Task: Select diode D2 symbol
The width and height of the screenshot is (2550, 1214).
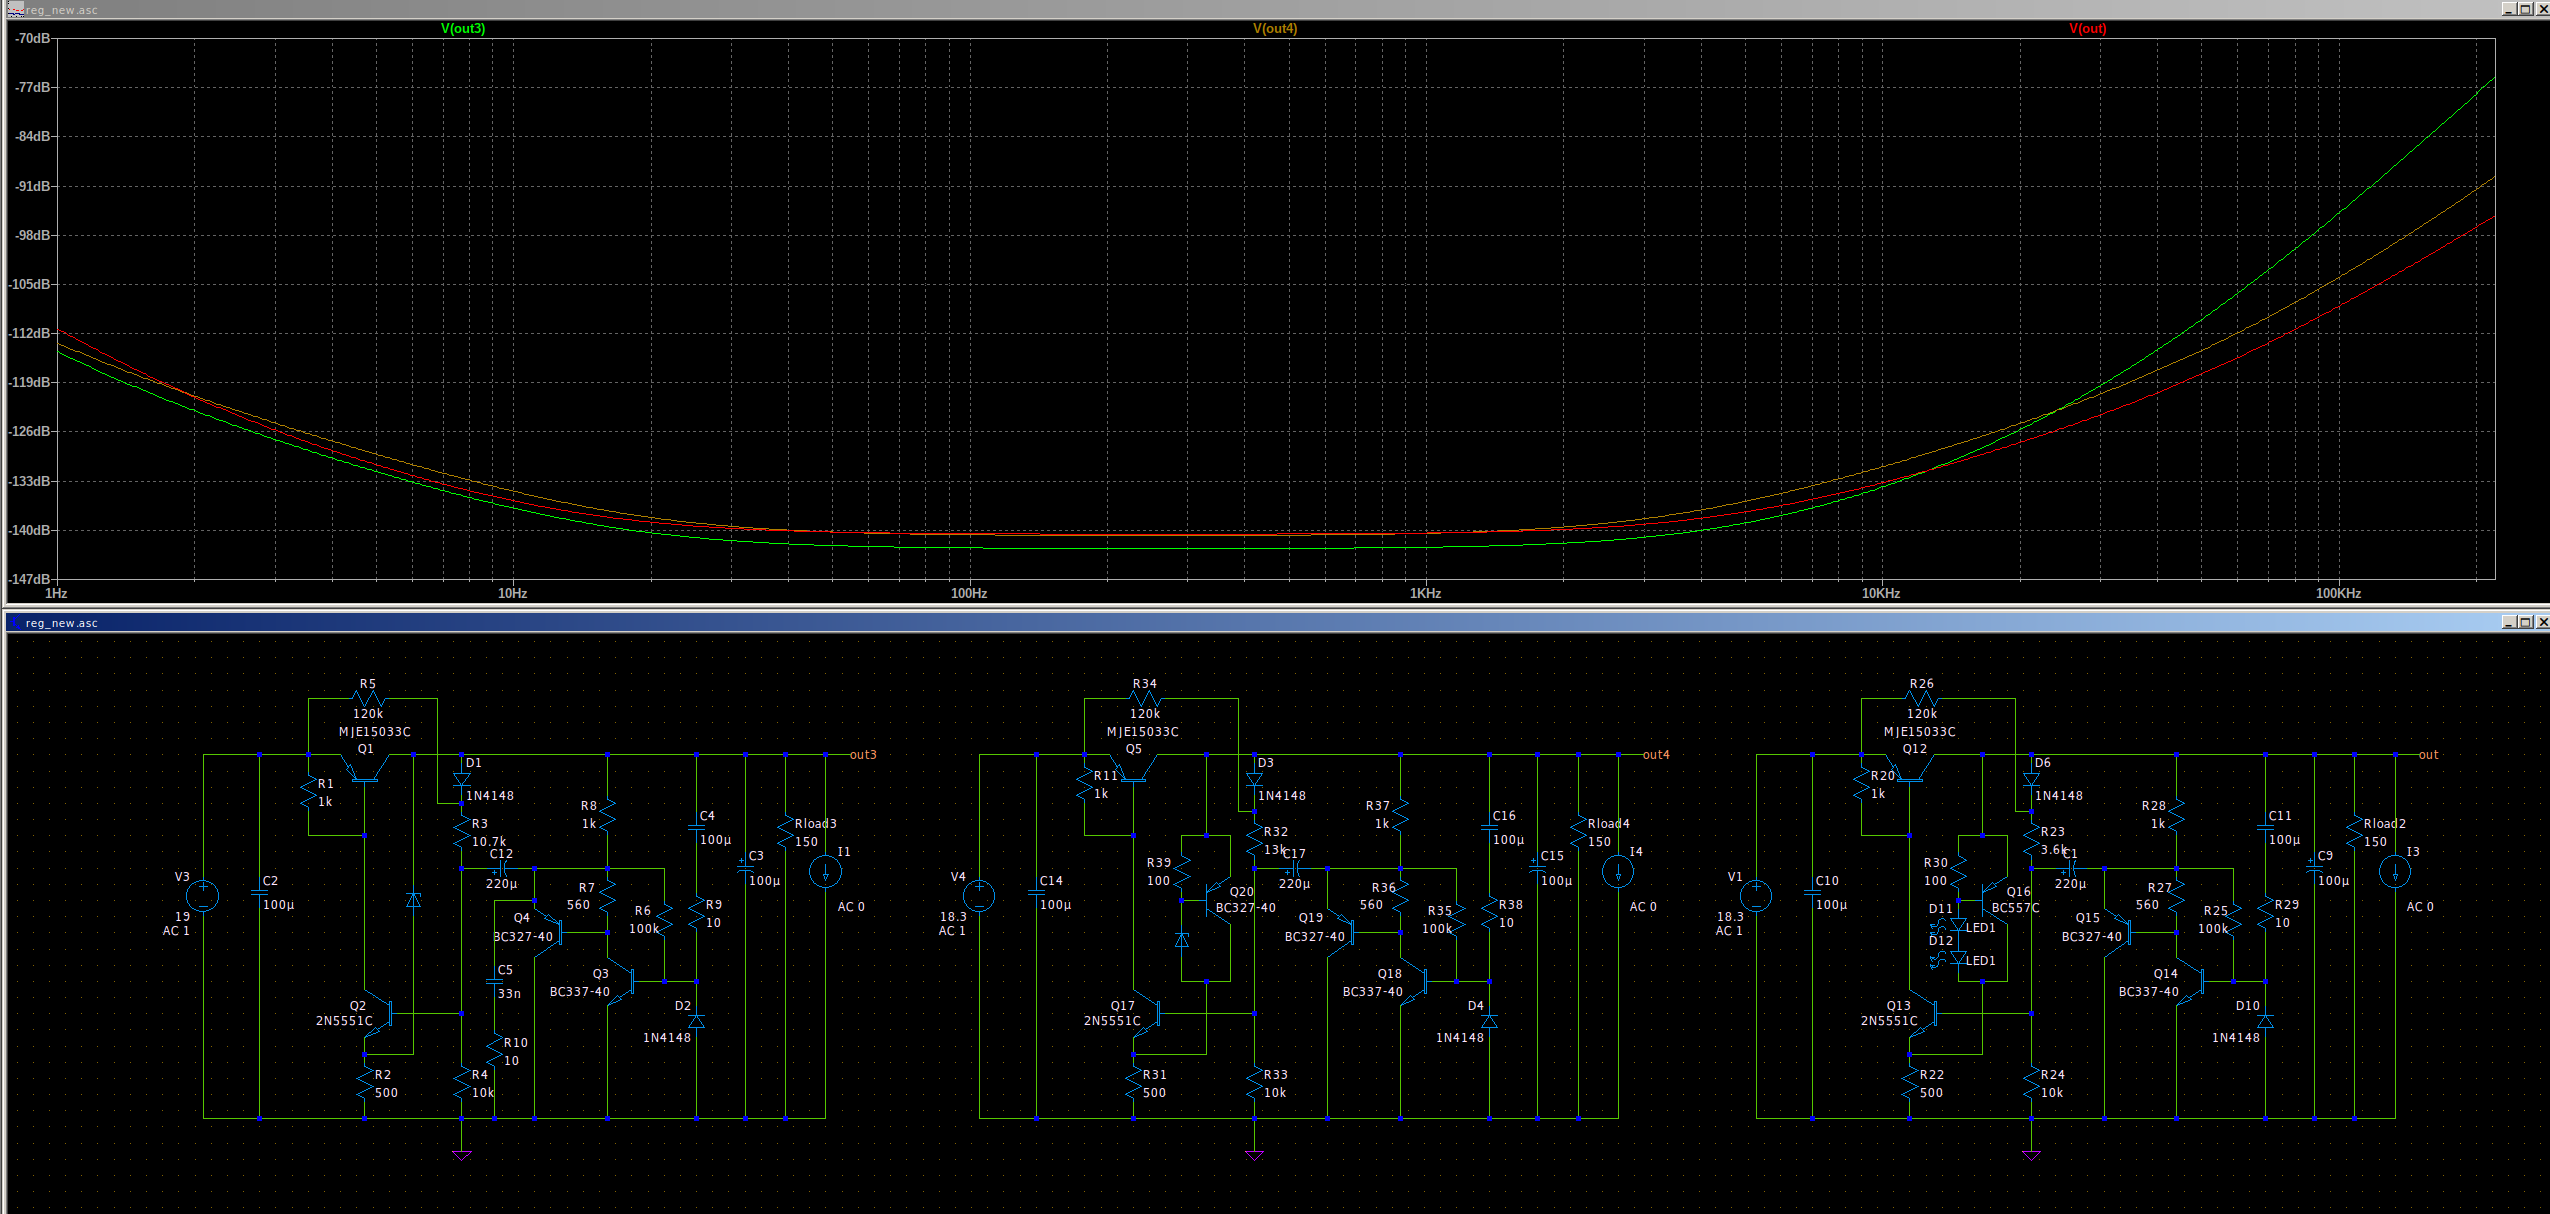Action: [697, 1020]
